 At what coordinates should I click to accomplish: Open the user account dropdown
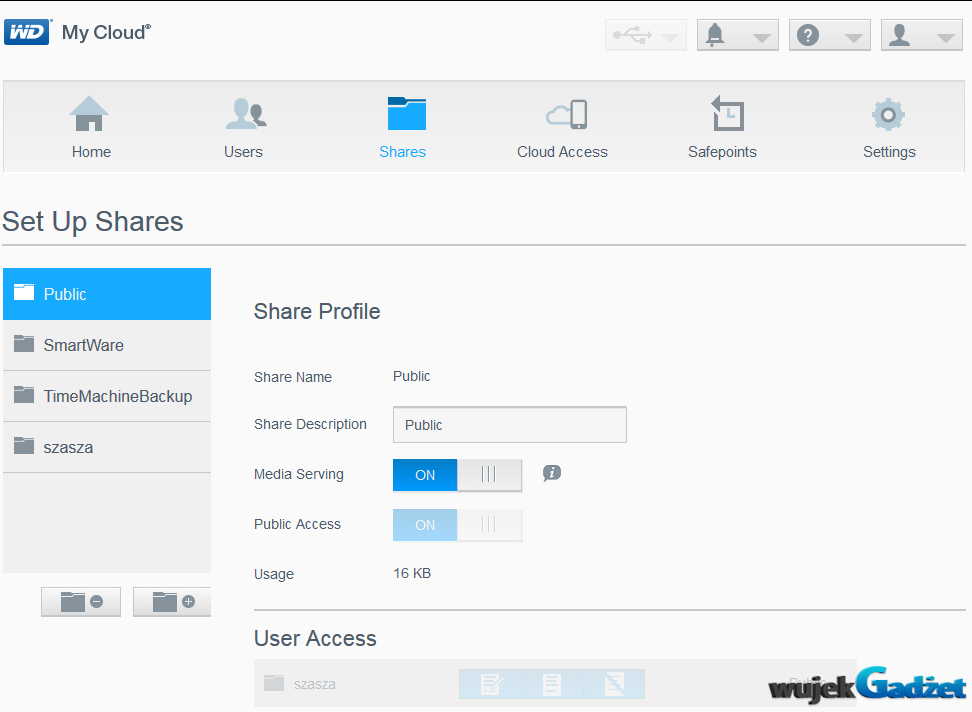921,35
